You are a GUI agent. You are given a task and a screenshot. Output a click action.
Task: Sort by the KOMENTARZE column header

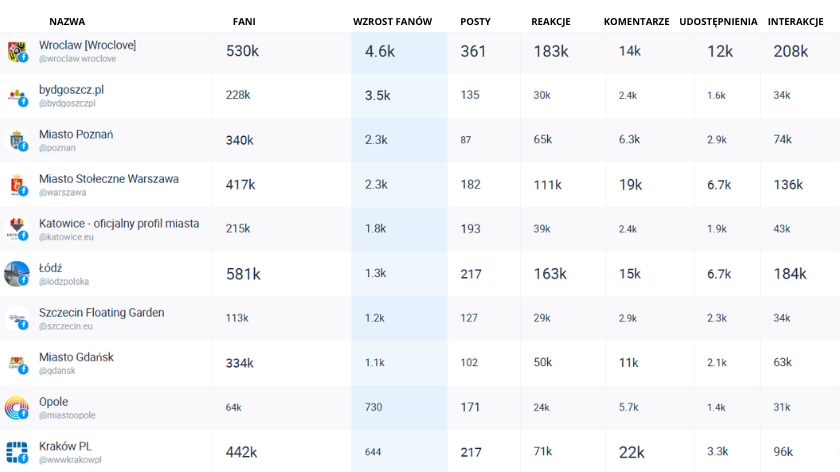(x=636, y=21)
